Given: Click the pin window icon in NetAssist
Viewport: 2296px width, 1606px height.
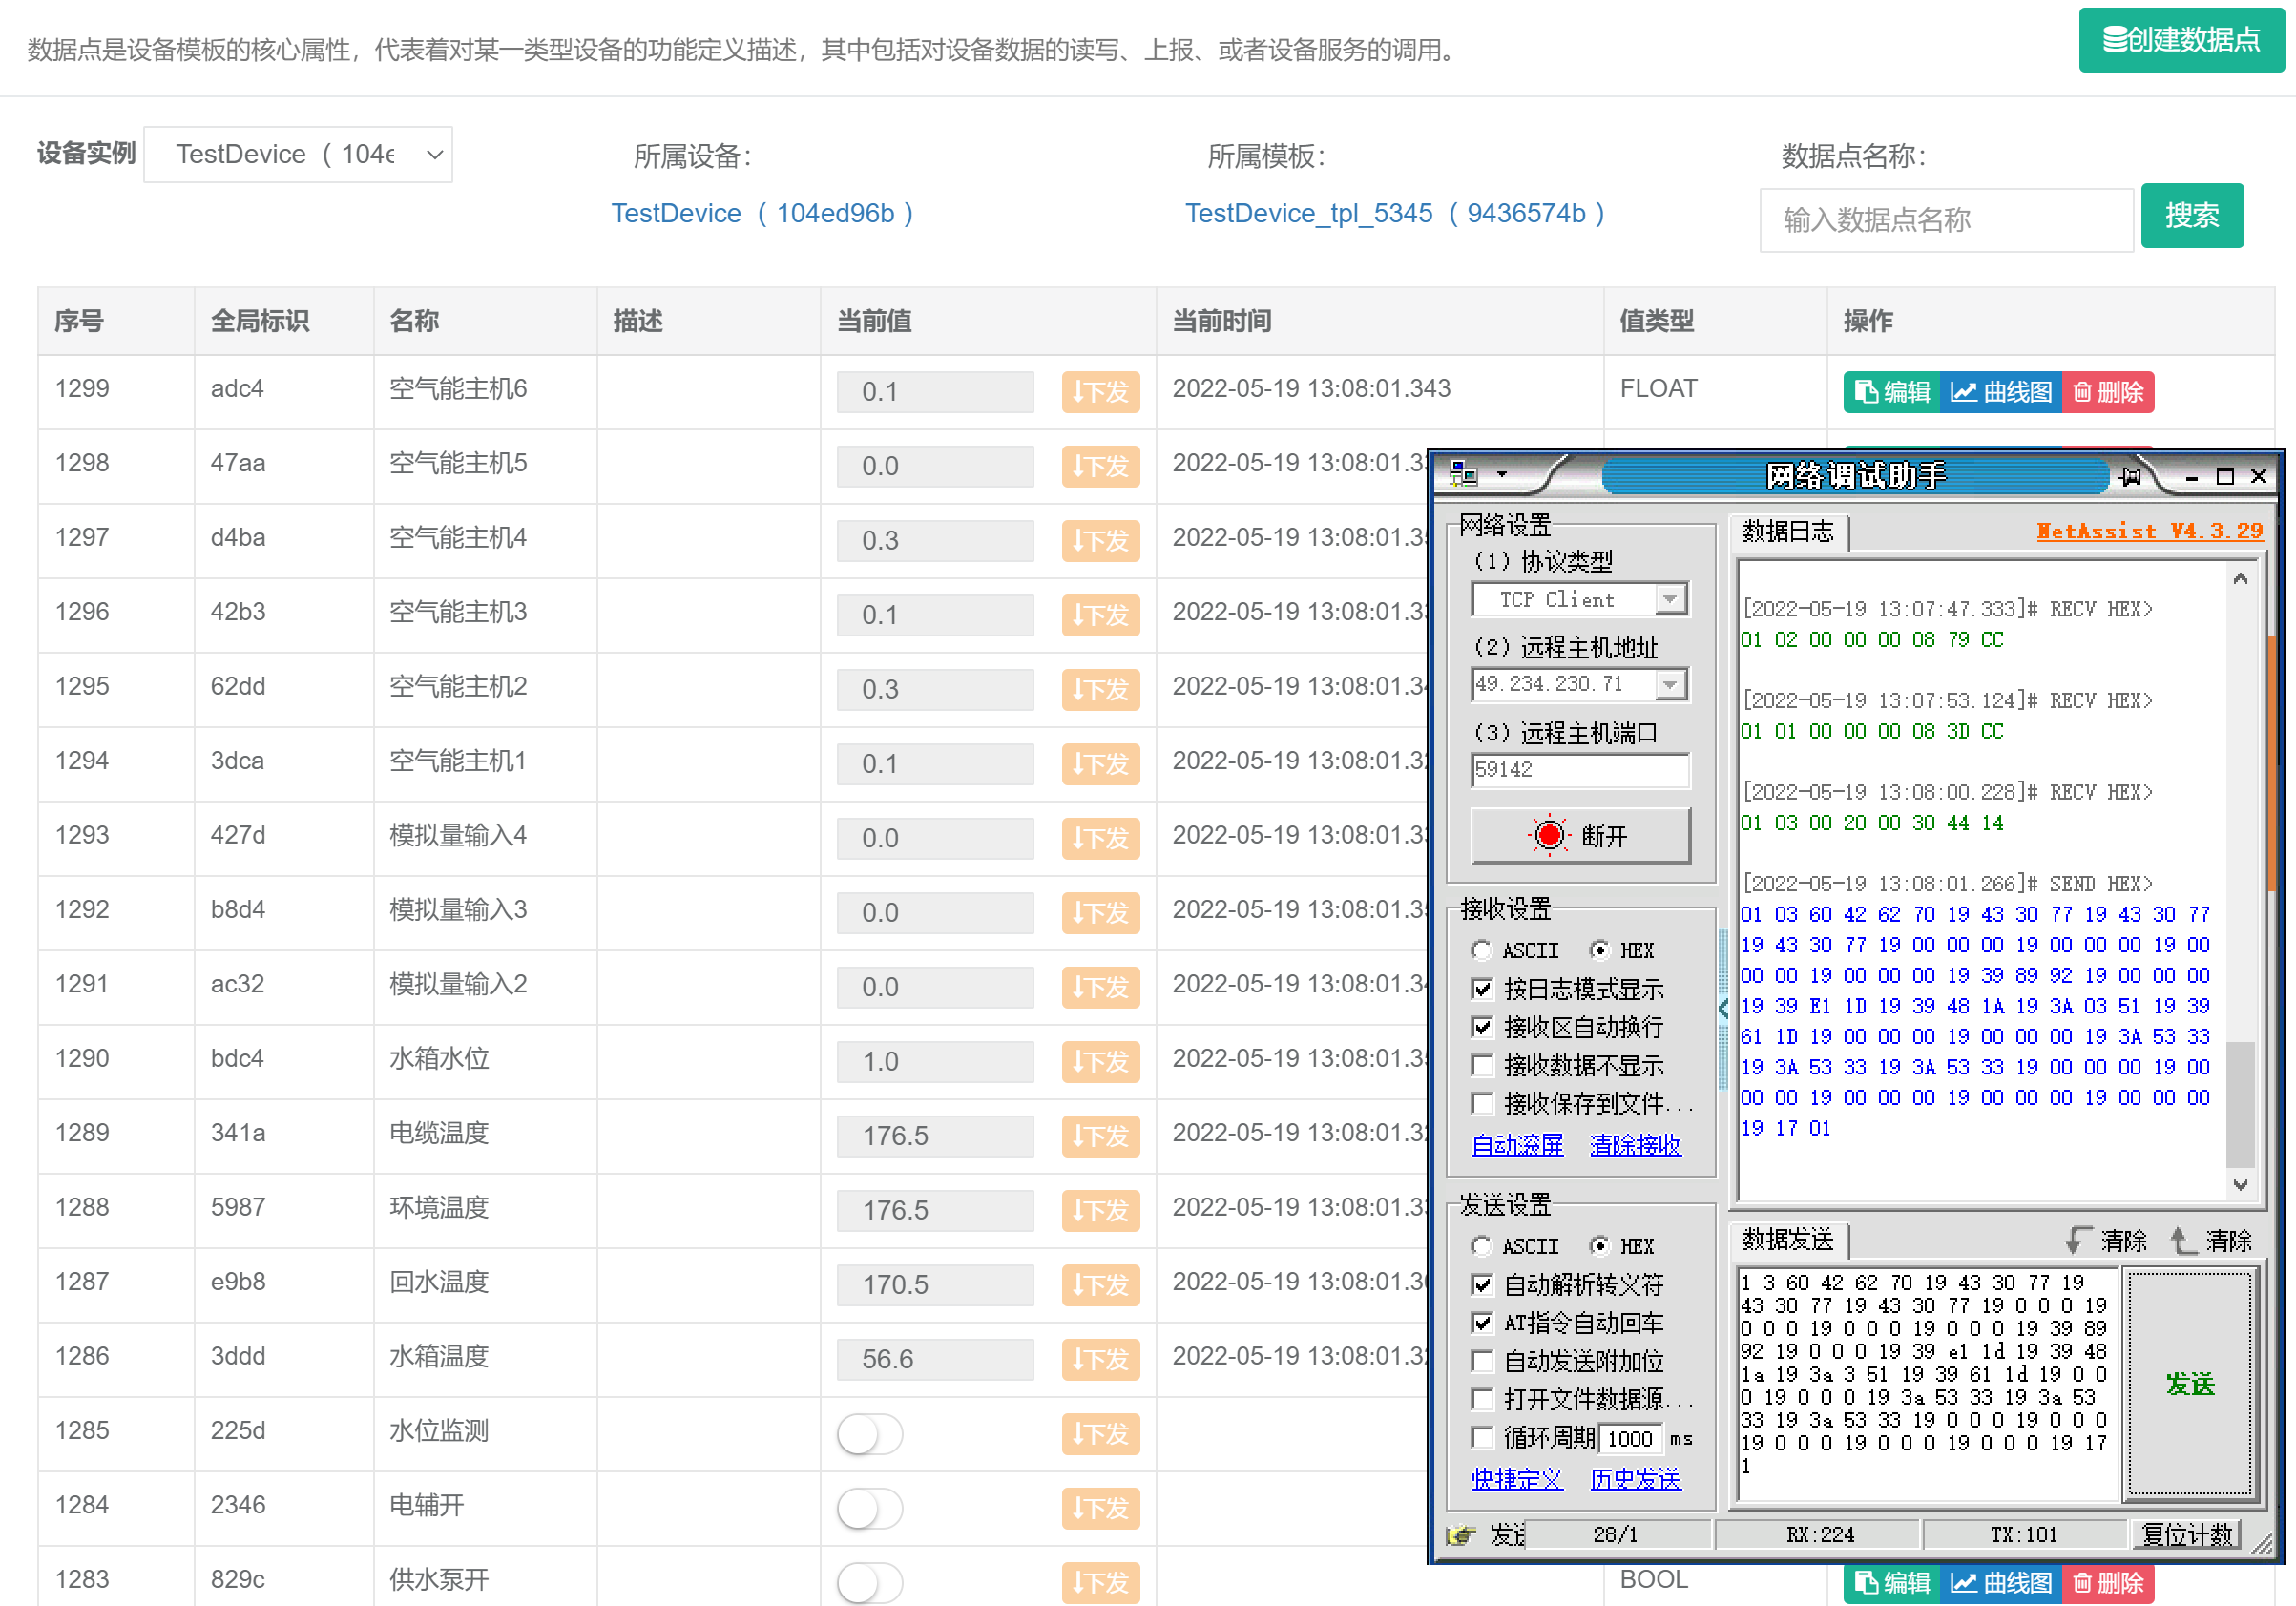Looking at the screenshot, I should [2131, 476].
